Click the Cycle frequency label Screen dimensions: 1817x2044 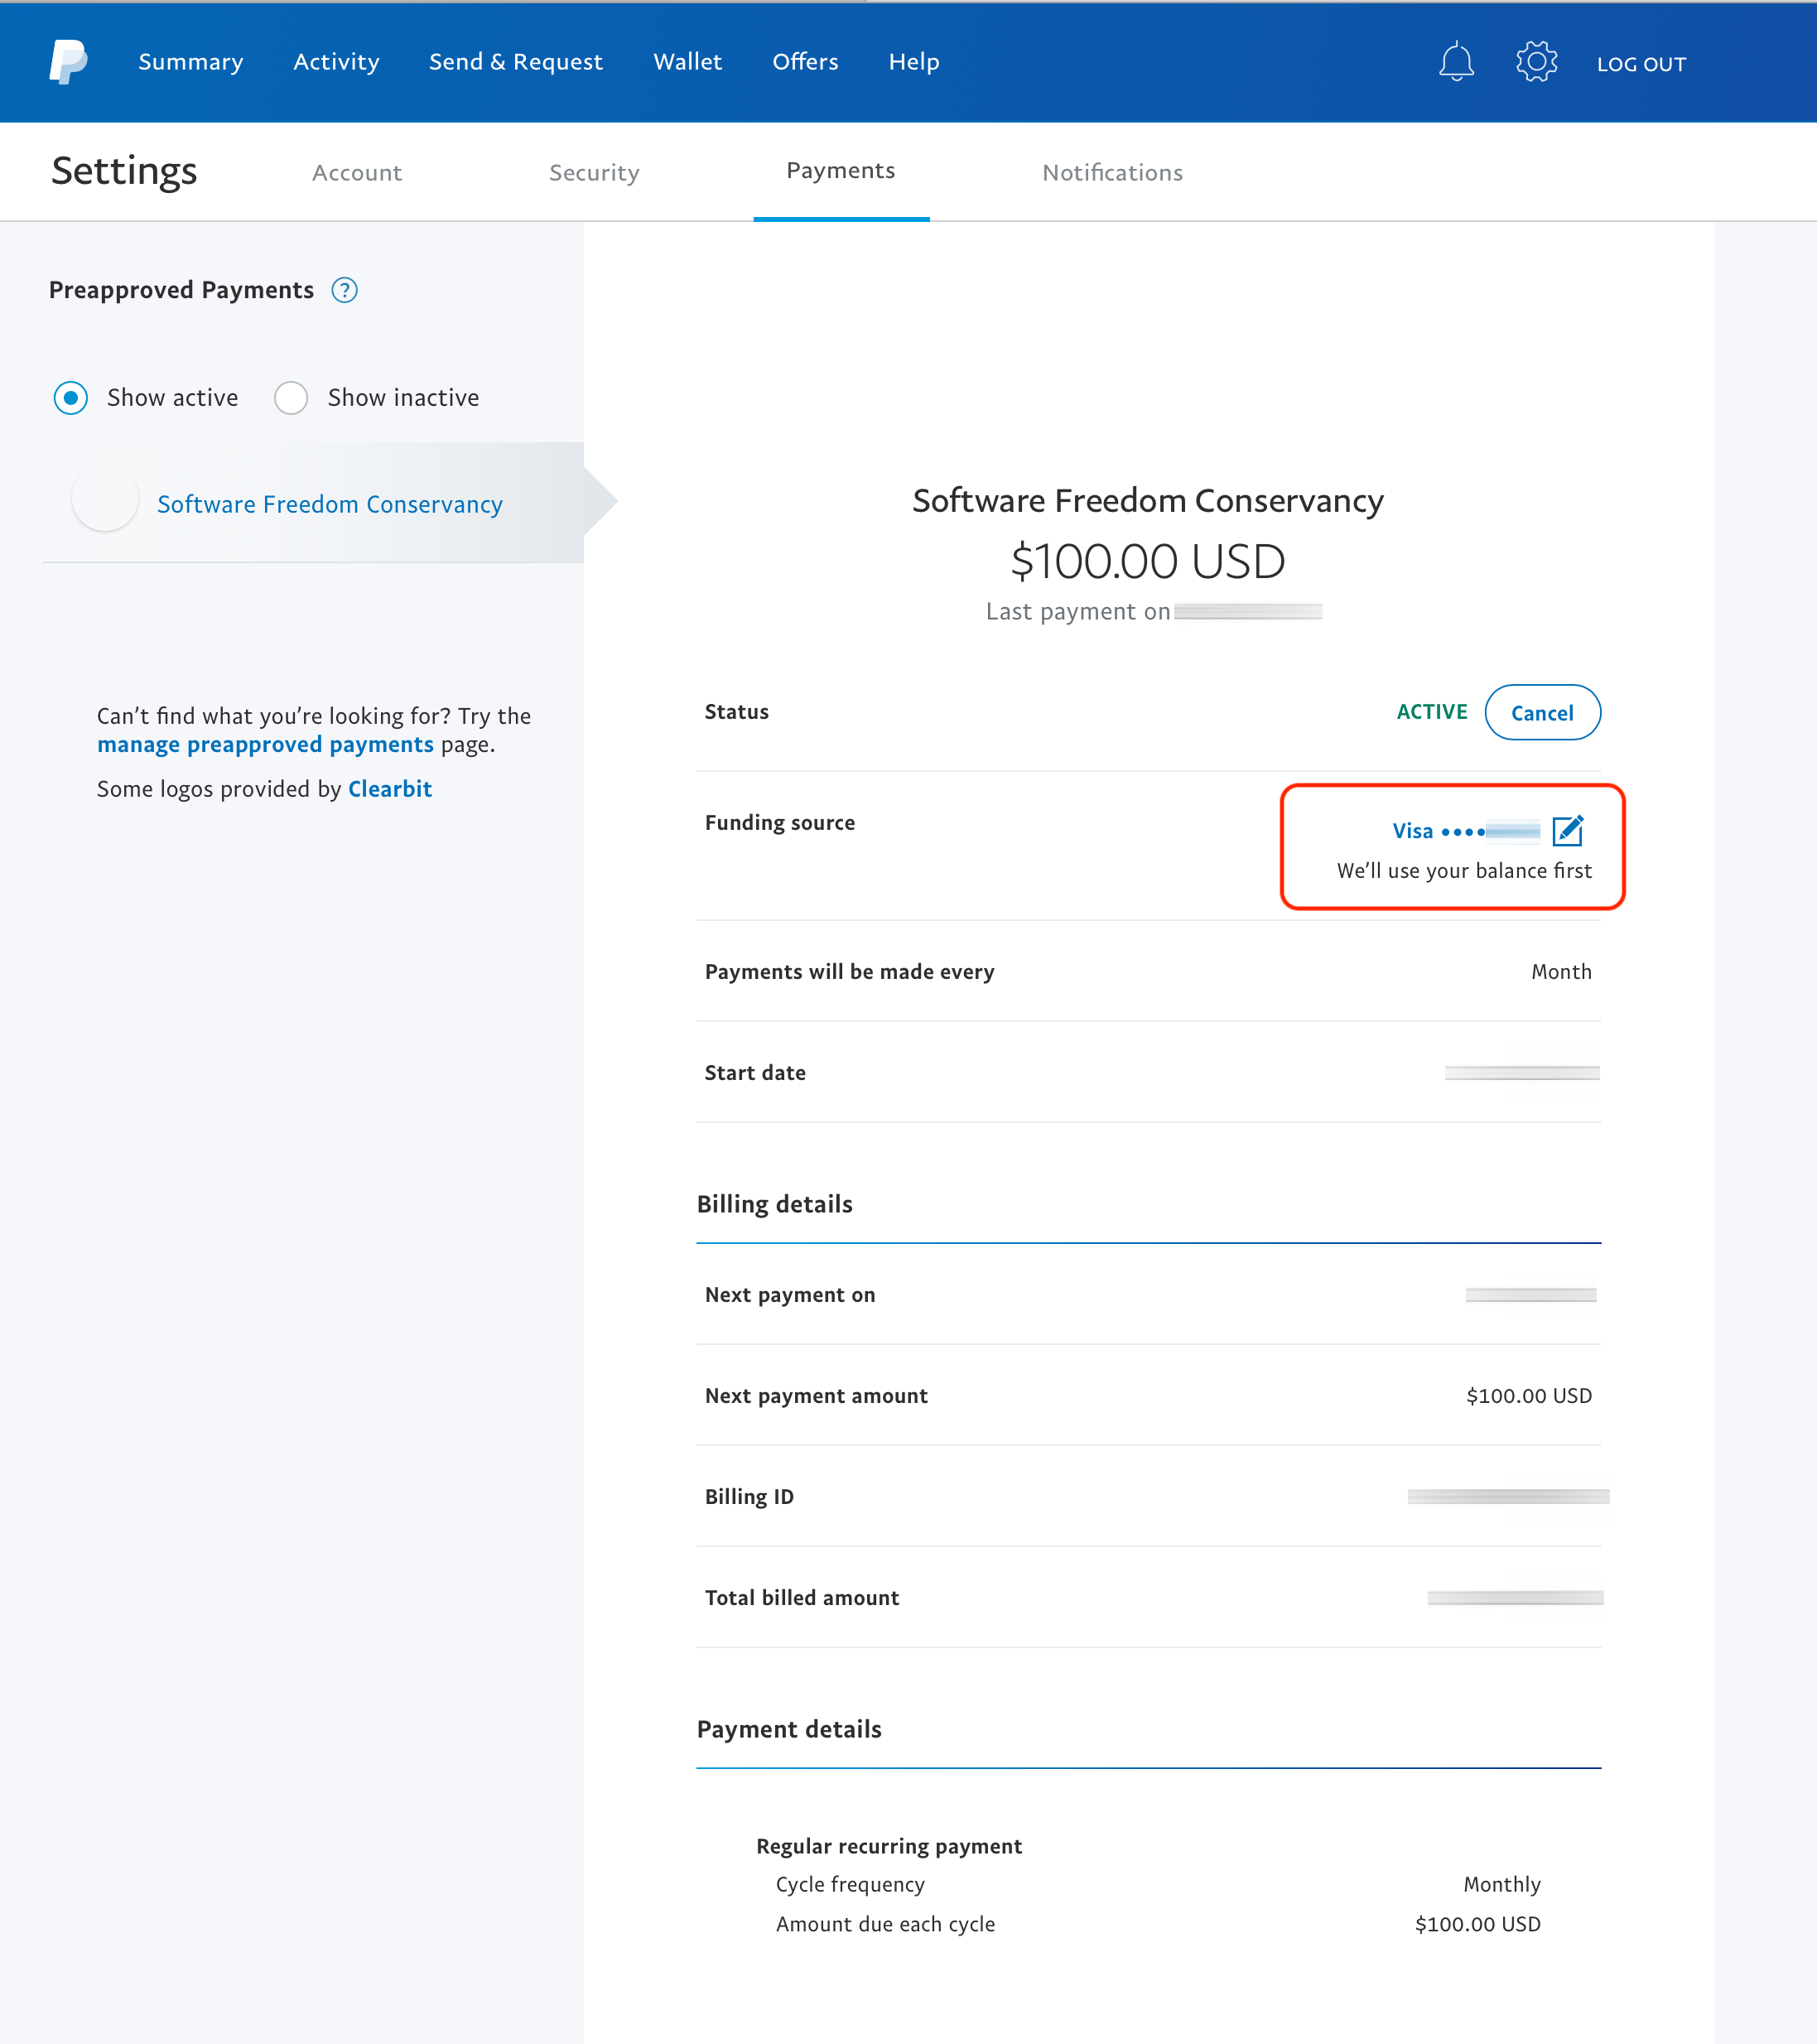(850, 1885)
